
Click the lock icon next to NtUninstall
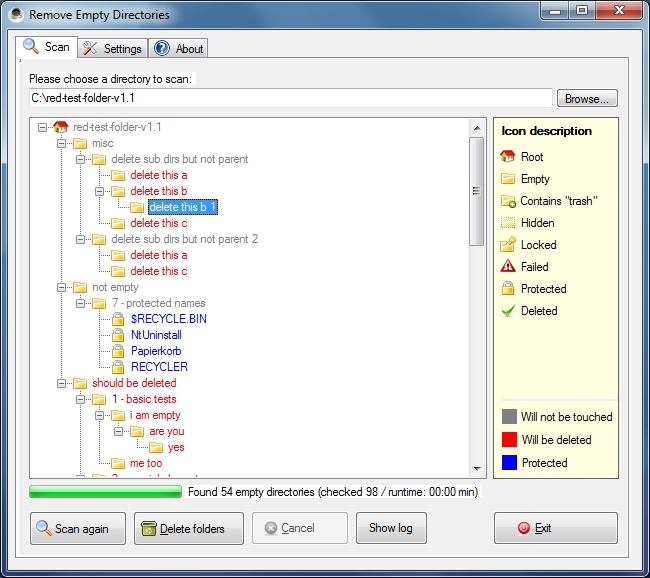tap(118, 335)
